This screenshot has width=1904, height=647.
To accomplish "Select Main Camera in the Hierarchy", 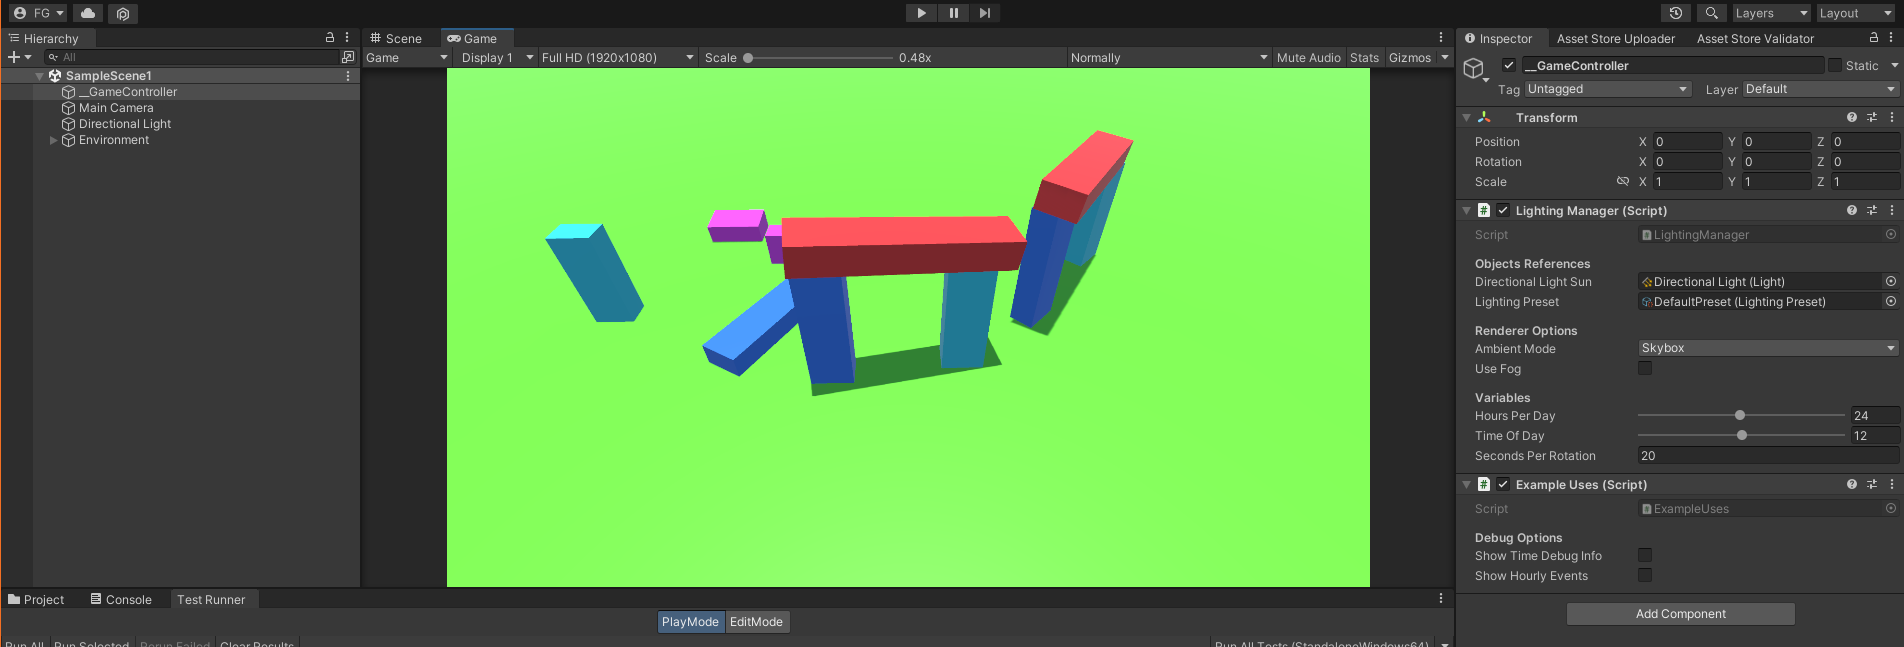I will pyautogui.click(x=116, y=108).
